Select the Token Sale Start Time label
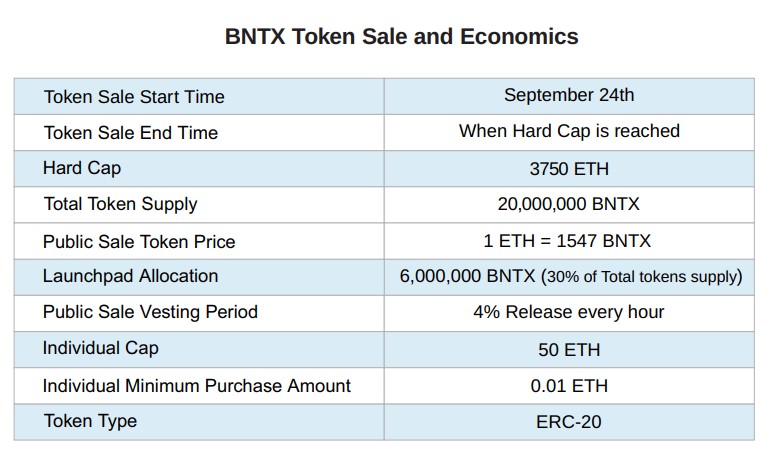772x474 pixels. point(134,96)
